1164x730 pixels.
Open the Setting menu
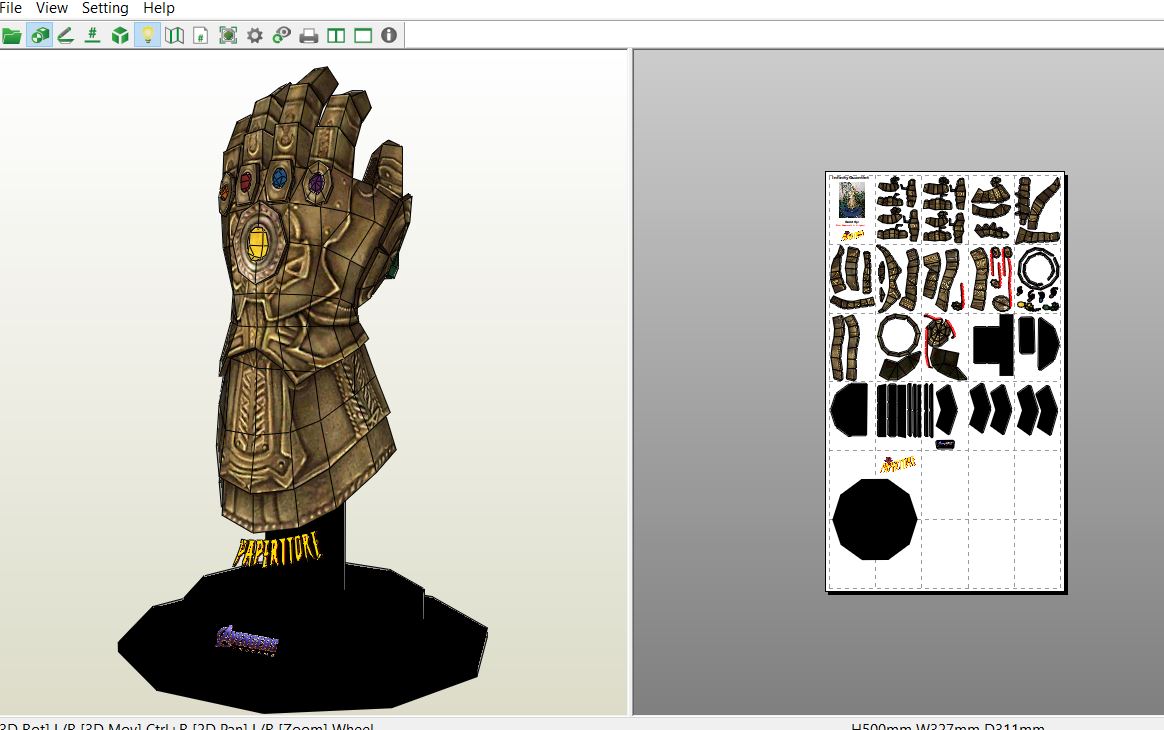(x=104, y=8)
